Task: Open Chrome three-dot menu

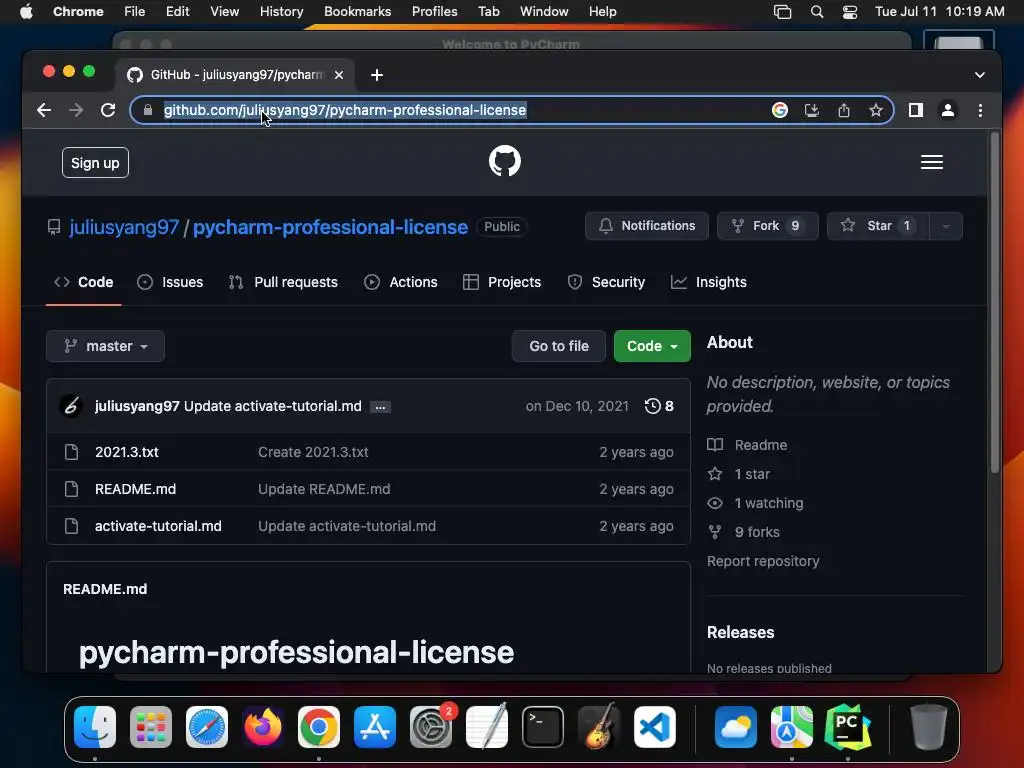Action: [x=980, y=110]
